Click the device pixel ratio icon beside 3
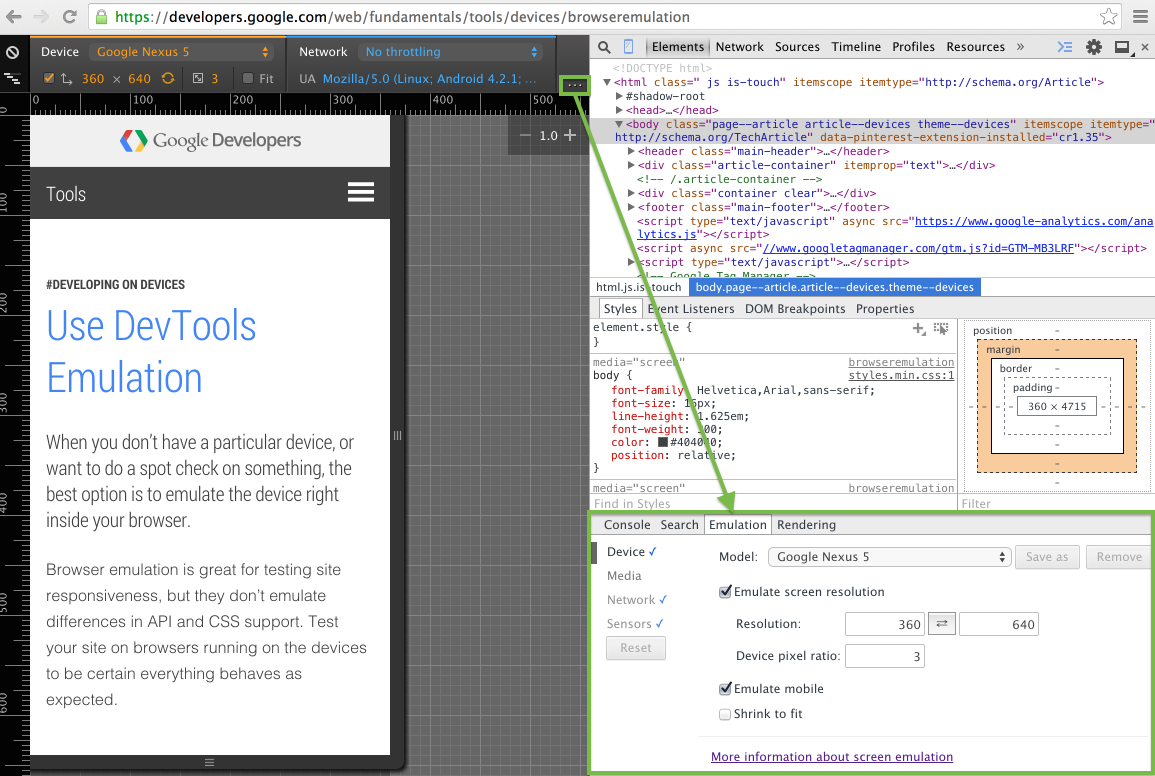Screen dimensions: 1155x776 point(198,78)
